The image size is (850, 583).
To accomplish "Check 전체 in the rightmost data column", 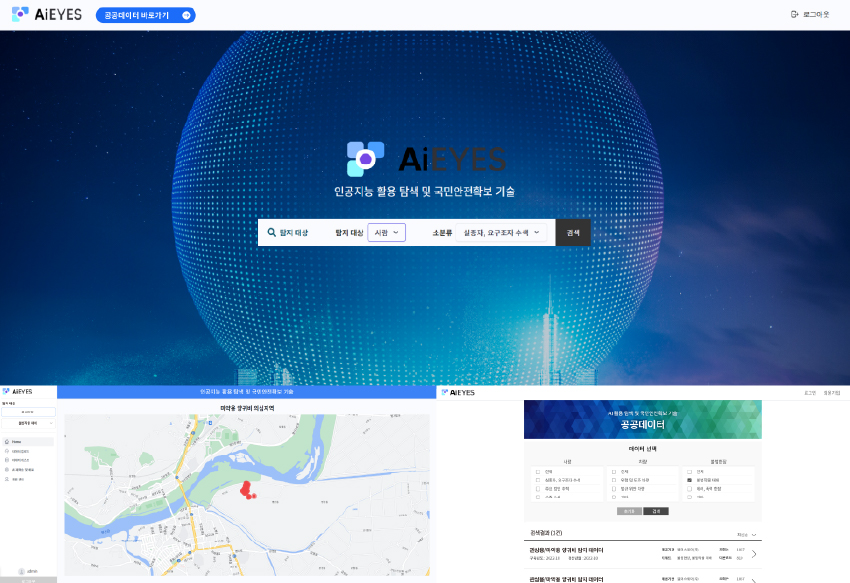I will click(x=690, y=472).
